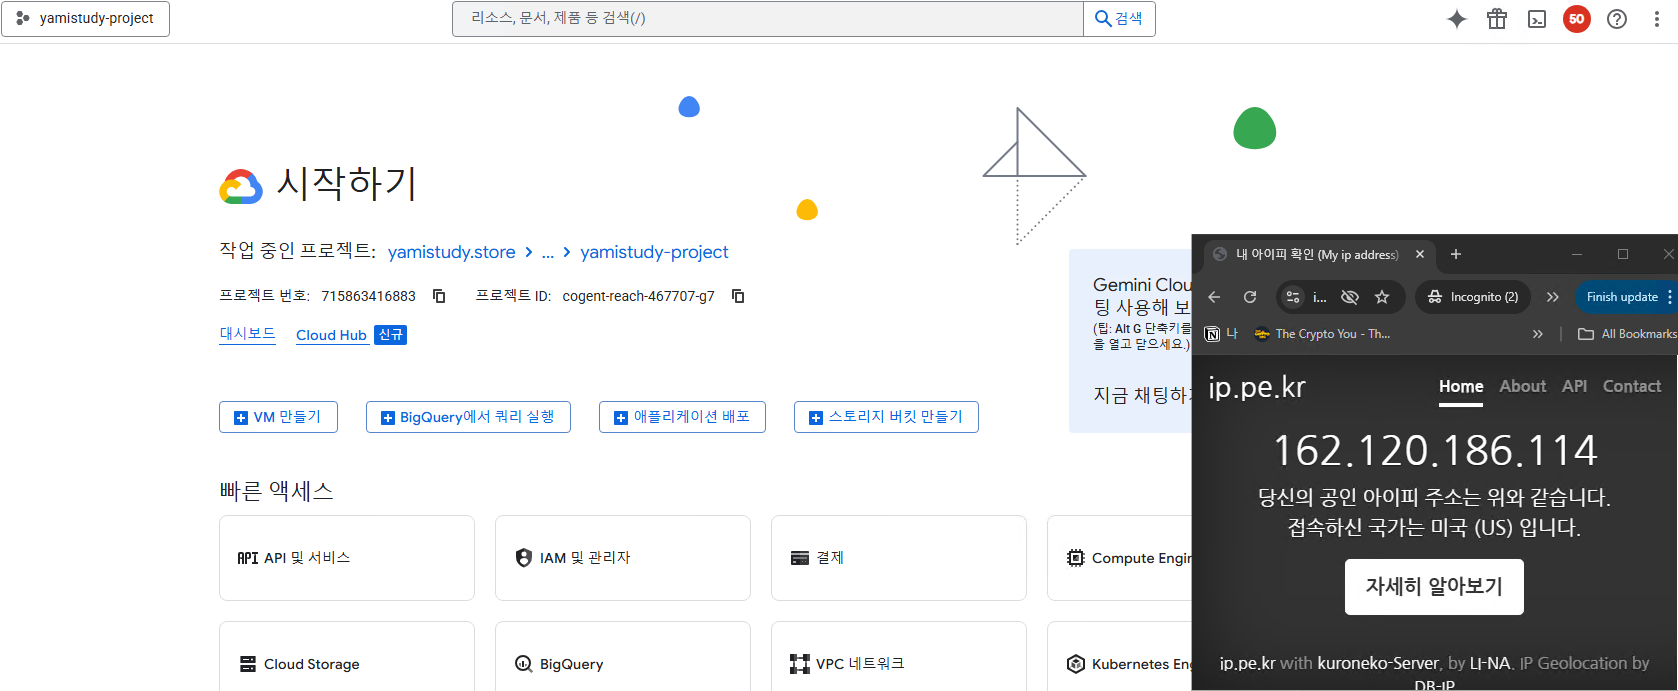Viewport: 1678px width, 691px height.
Task: Click the 빠른 액세스 heading
Action: coord(277,491)
